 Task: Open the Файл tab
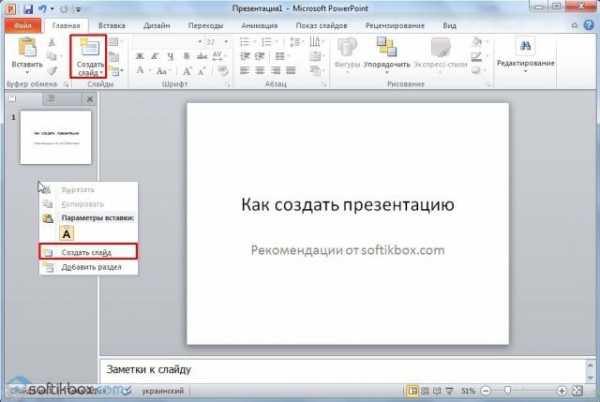23,26
